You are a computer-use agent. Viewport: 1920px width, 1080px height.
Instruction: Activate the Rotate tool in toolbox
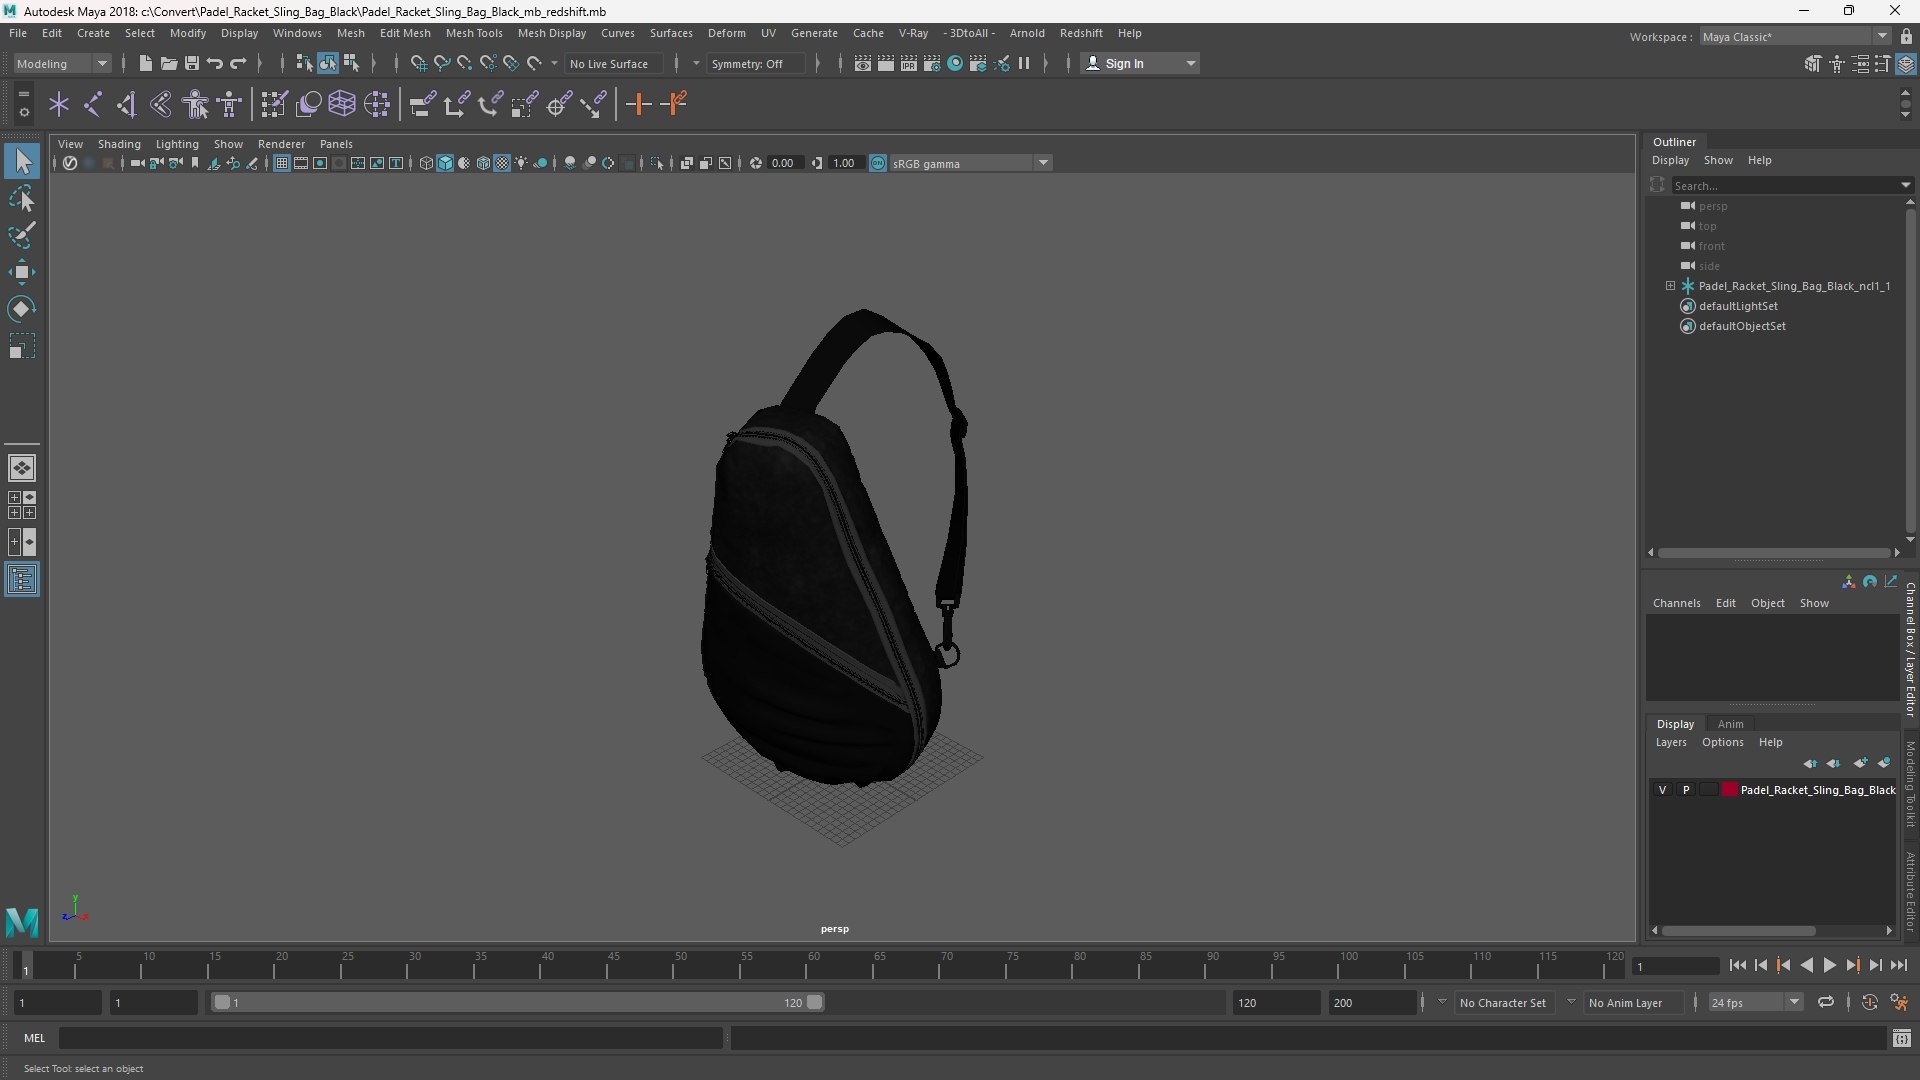click(x=22, y=309)
